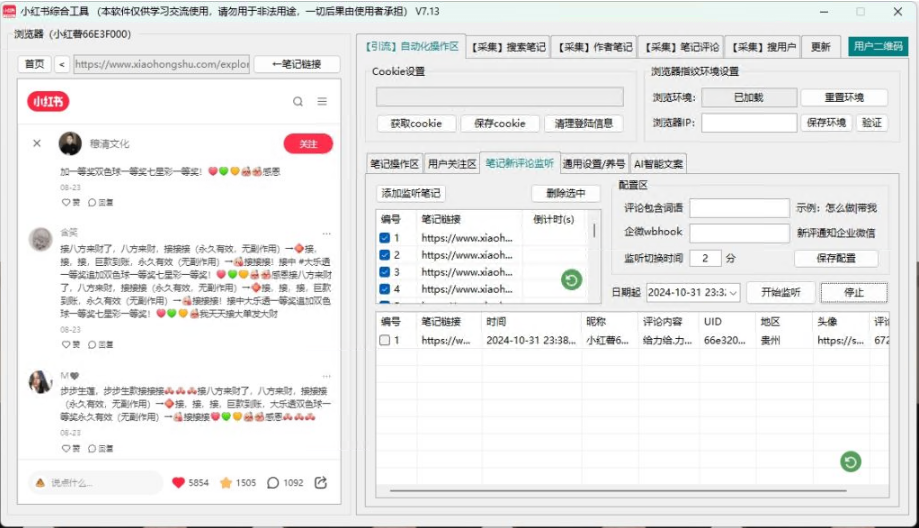Reply to the first comment by 稳清文化
This screenshot has width=919, height=528.
100,202
